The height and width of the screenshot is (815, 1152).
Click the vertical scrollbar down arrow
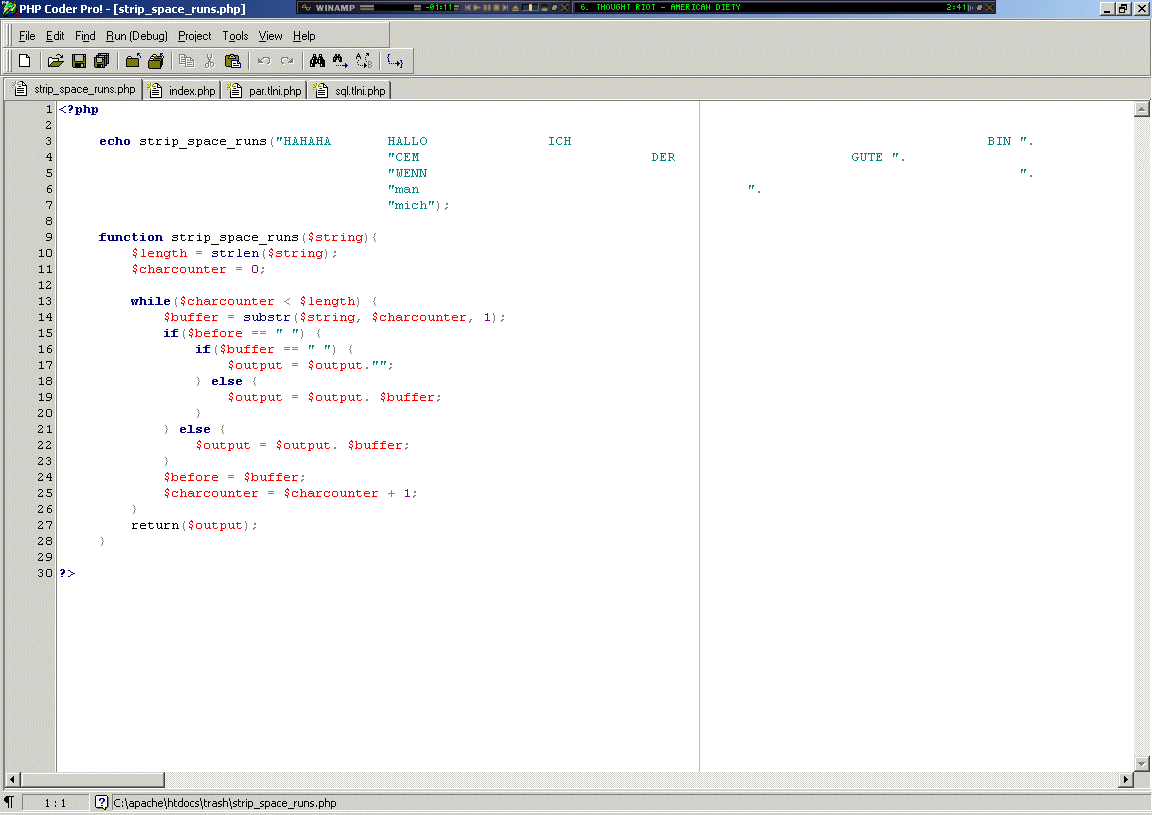point(1142,764)
